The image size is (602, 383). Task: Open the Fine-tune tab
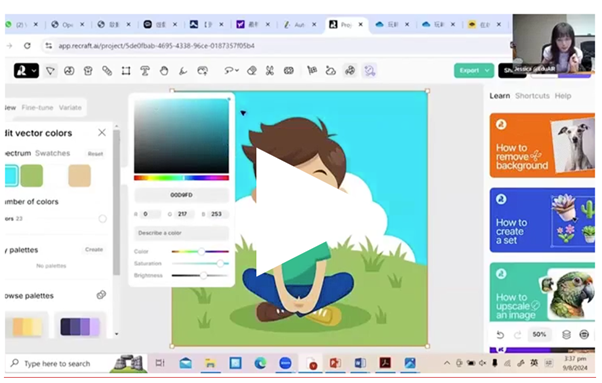click(37, 107)
